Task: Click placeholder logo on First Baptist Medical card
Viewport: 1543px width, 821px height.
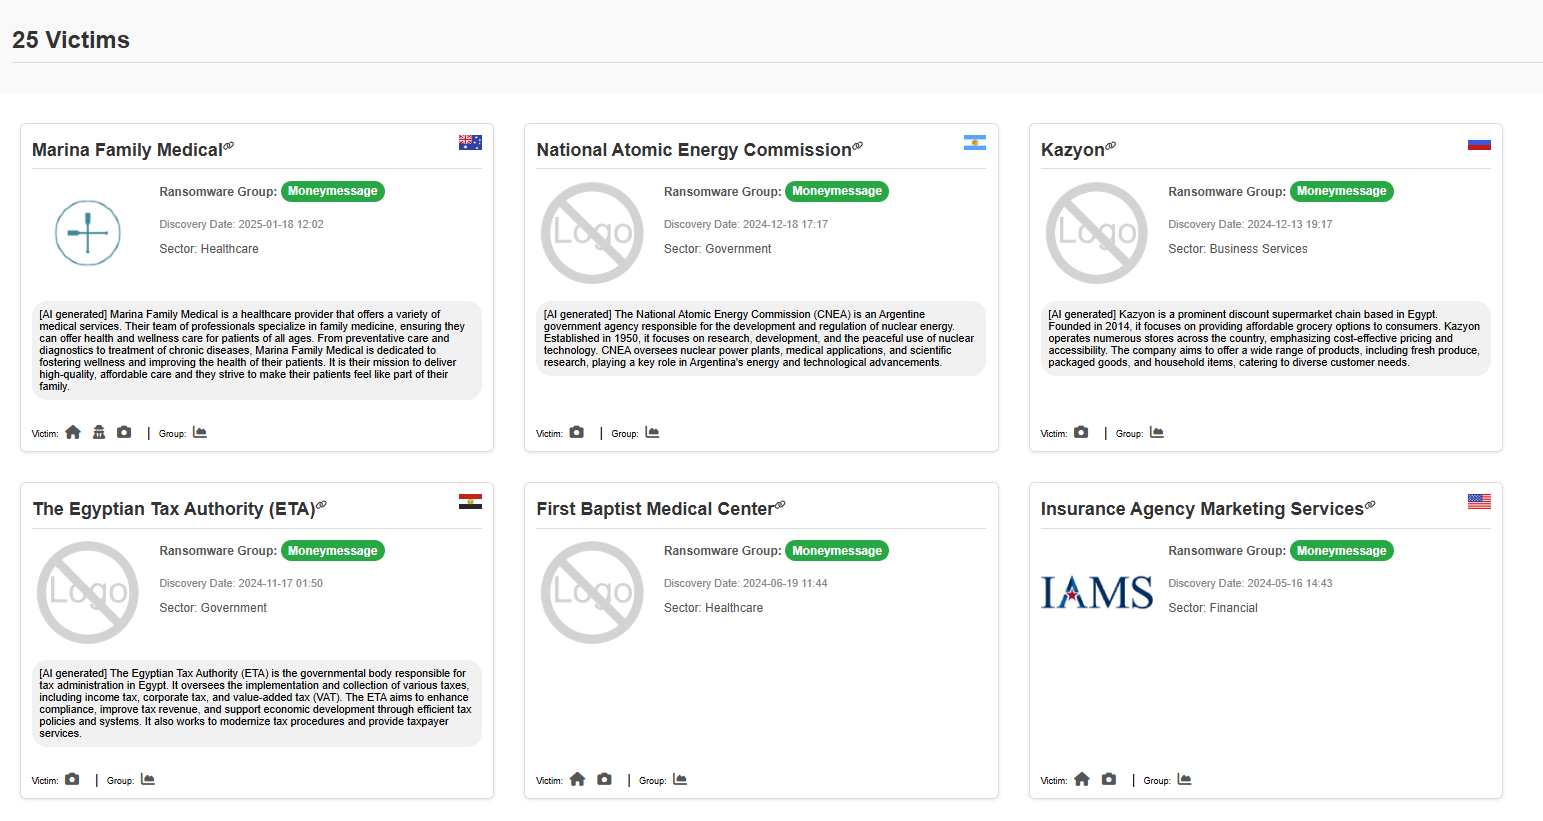Action: coord(592,592)
